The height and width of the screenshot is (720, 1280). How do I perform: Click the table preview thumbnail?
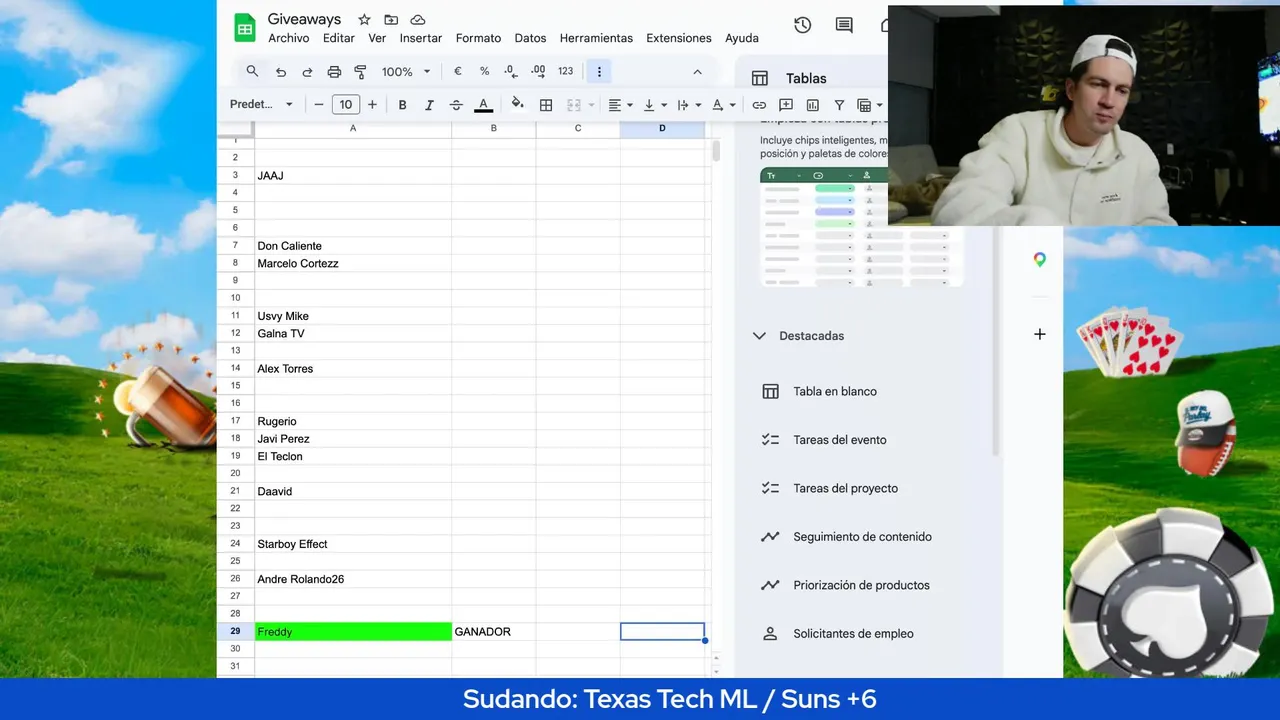point(862,226)
